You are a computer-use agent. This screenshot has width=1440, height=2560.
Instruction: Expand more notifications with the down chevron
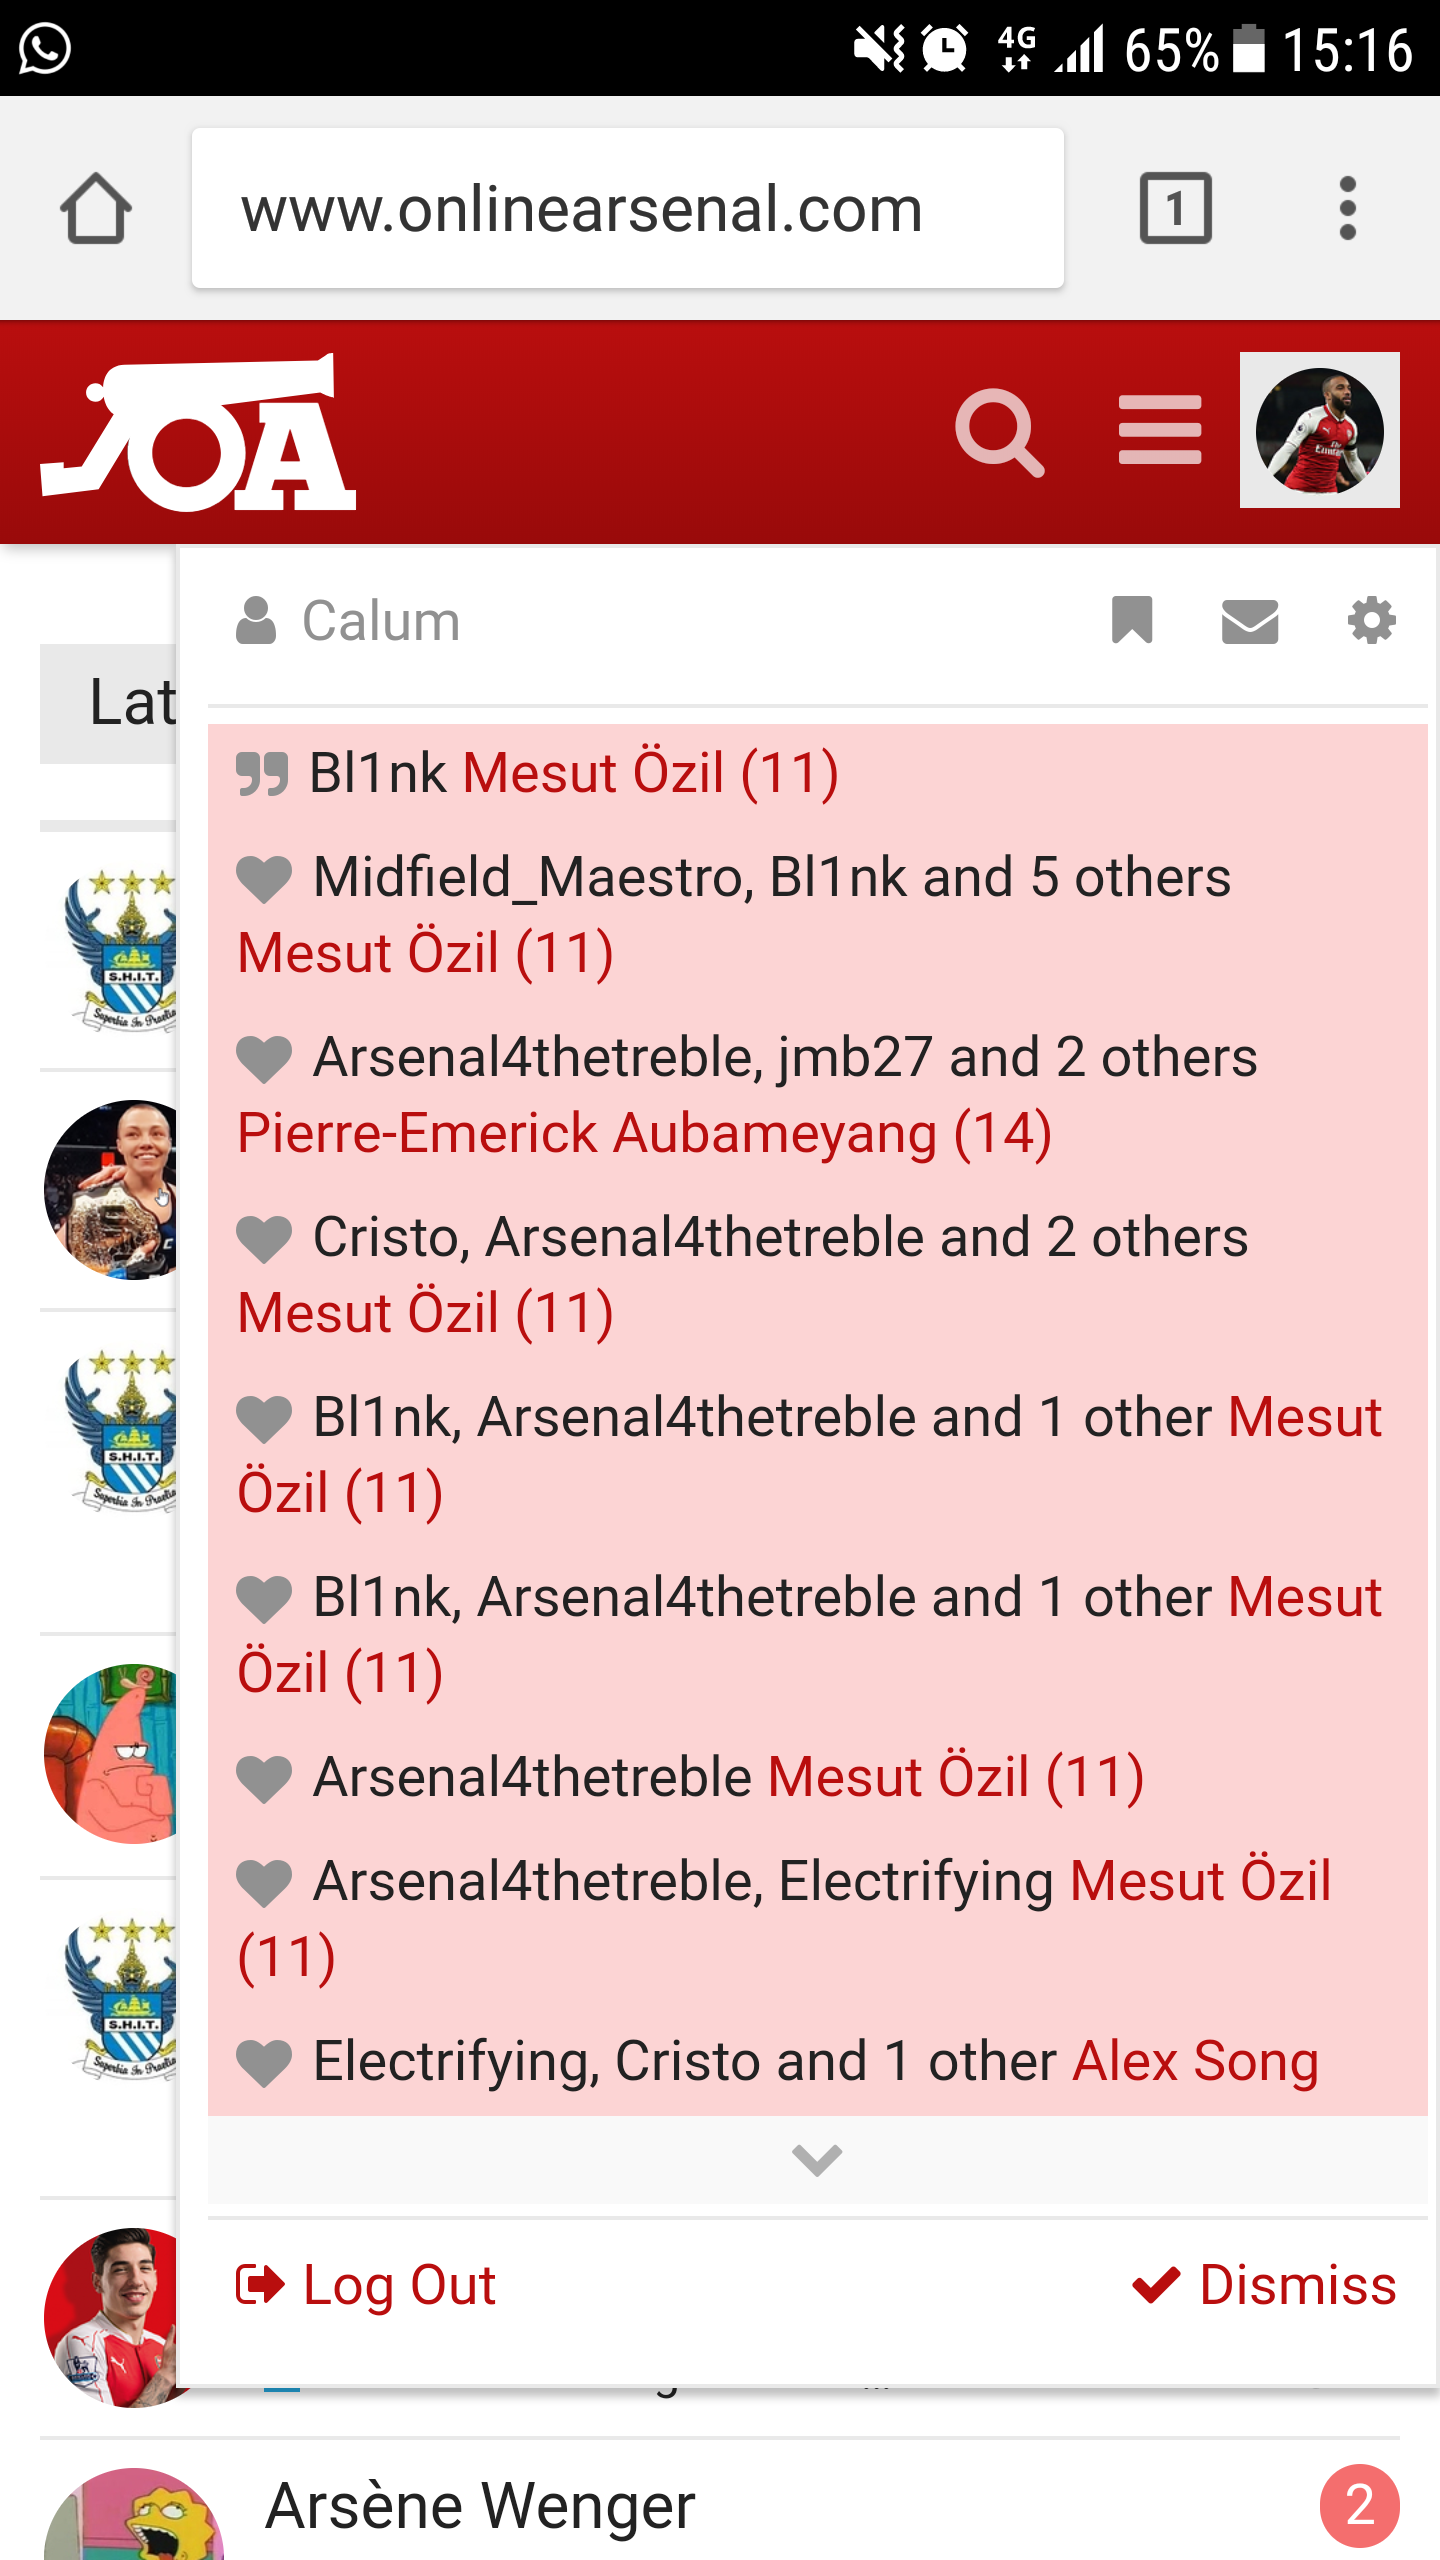817,2160
